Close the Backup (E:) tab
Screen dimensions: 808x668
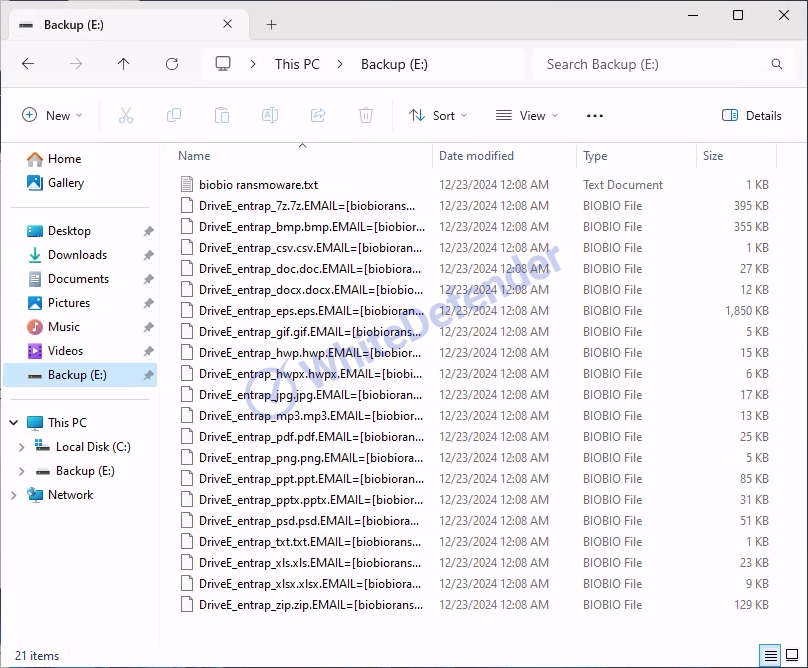click(228, 24)
